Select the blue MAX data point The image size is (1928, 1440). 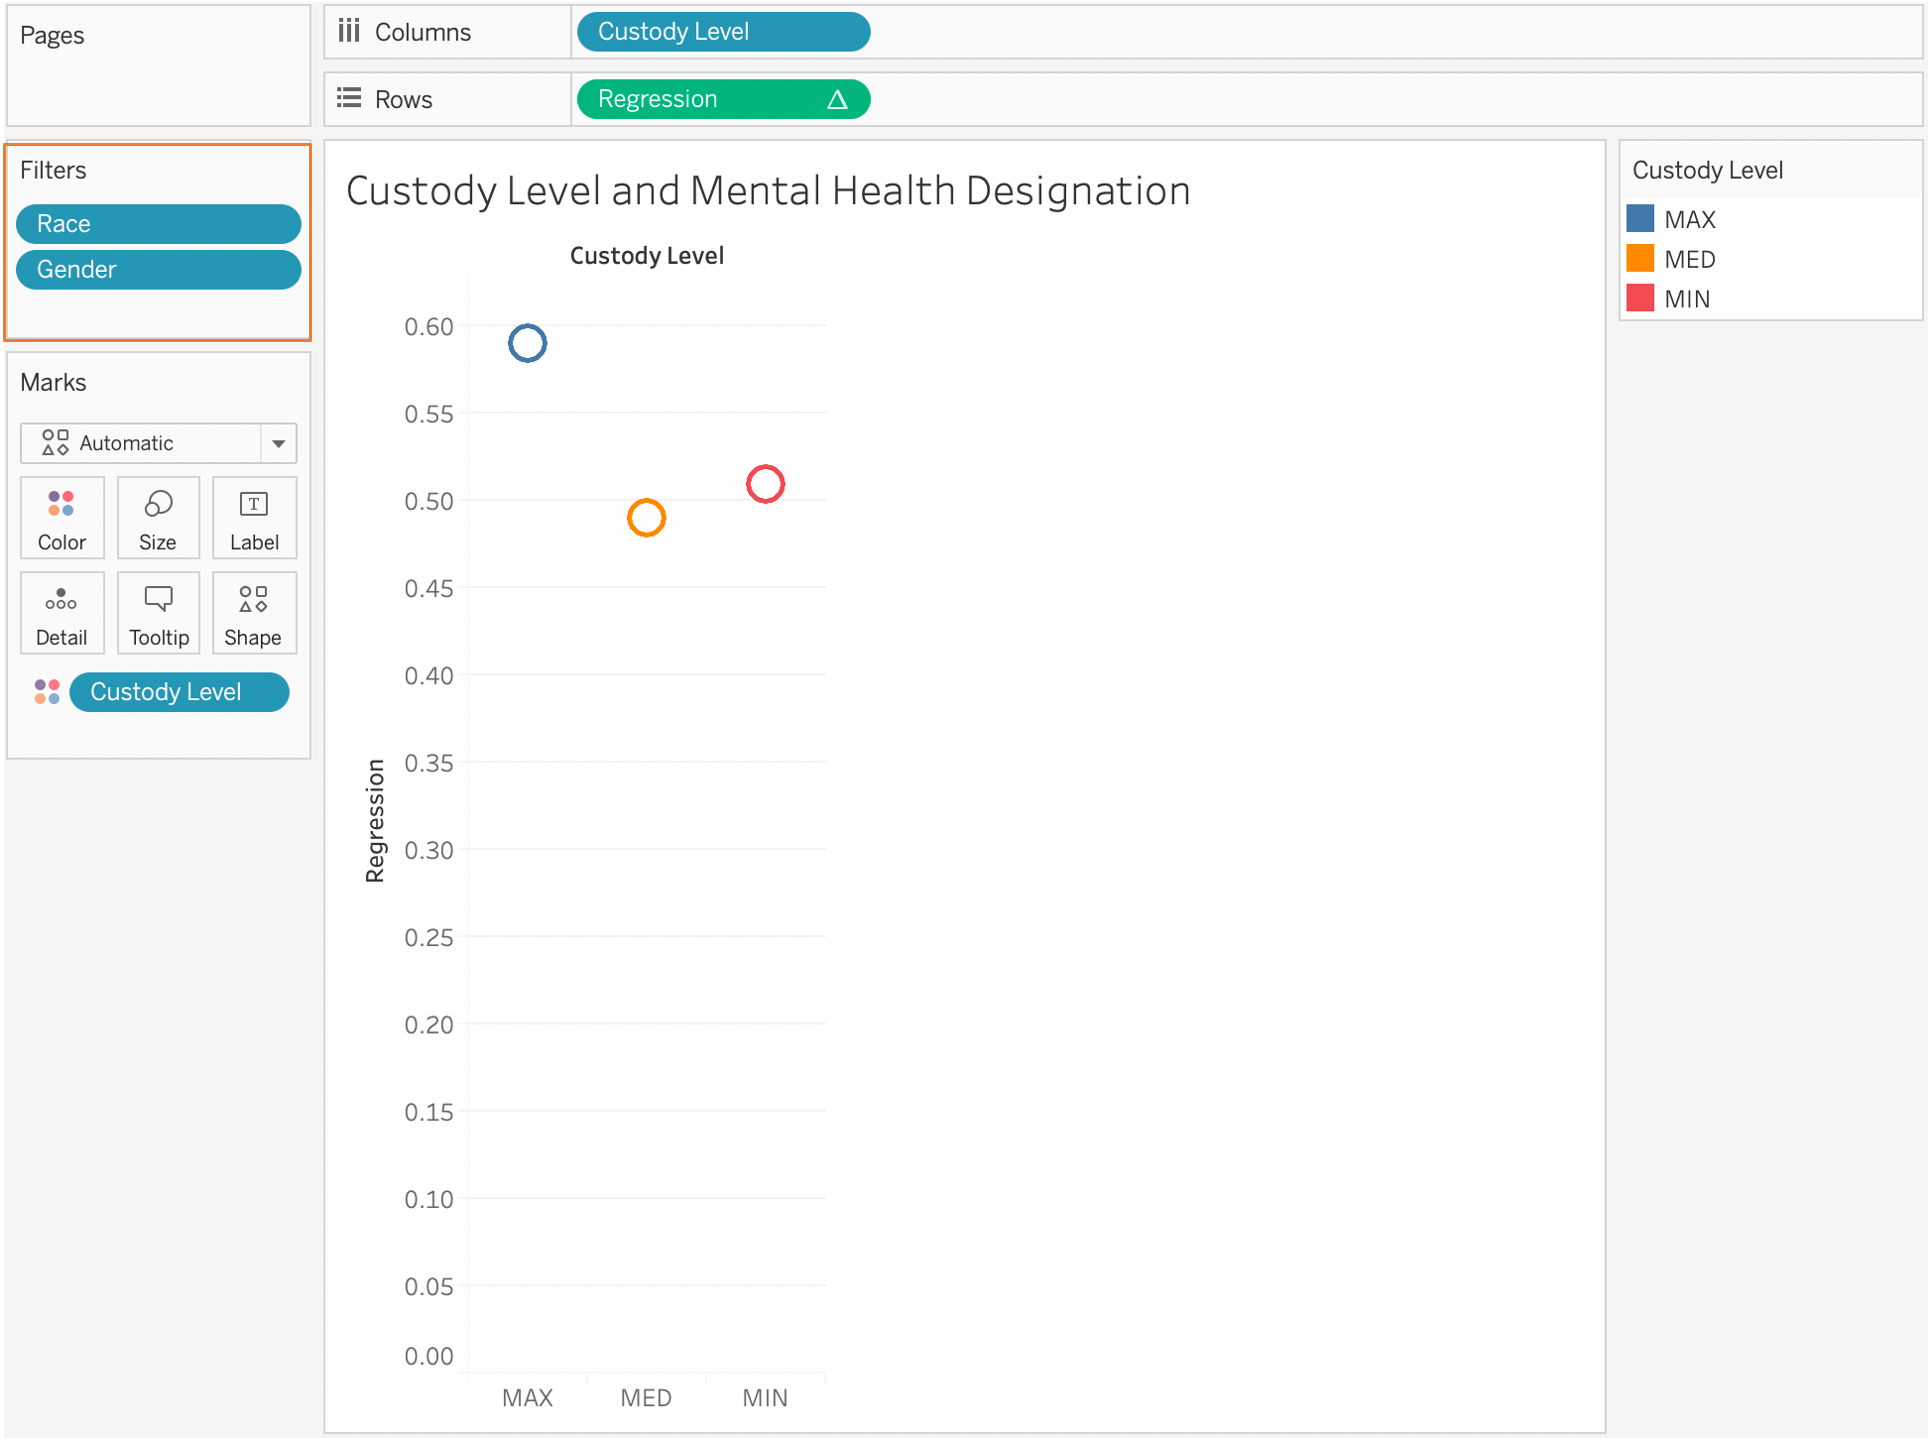coord(527,343)
